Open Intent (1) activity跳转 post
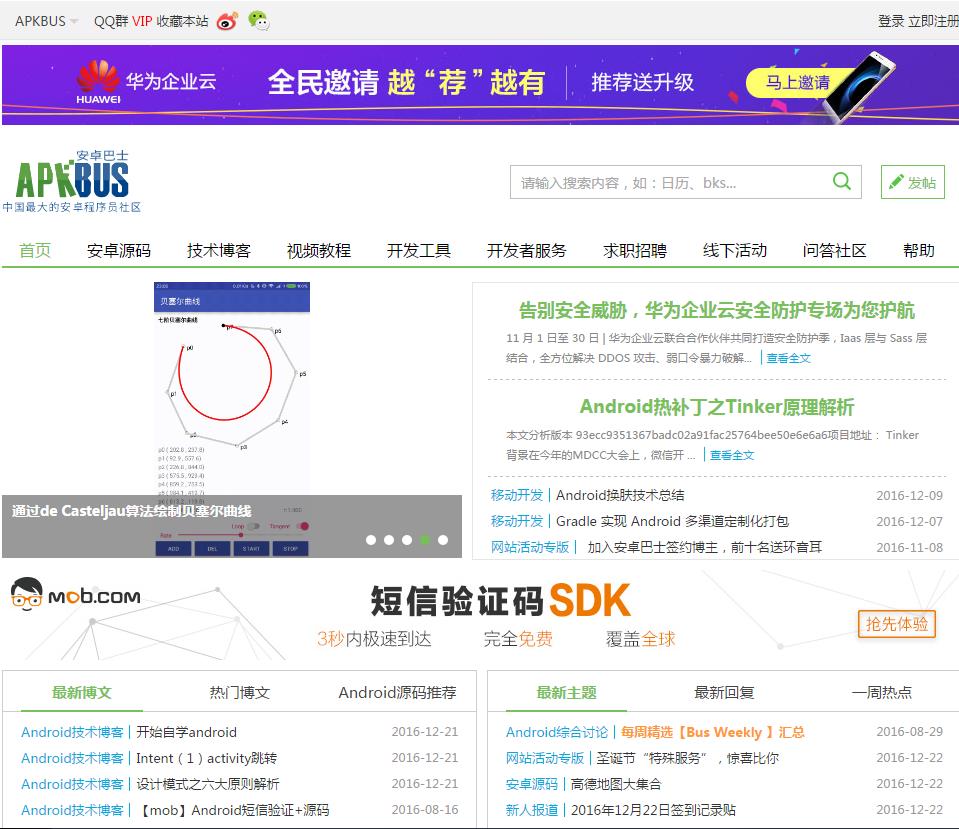The width and height of the screenshot is (959, 829). [x=206, y=758]
